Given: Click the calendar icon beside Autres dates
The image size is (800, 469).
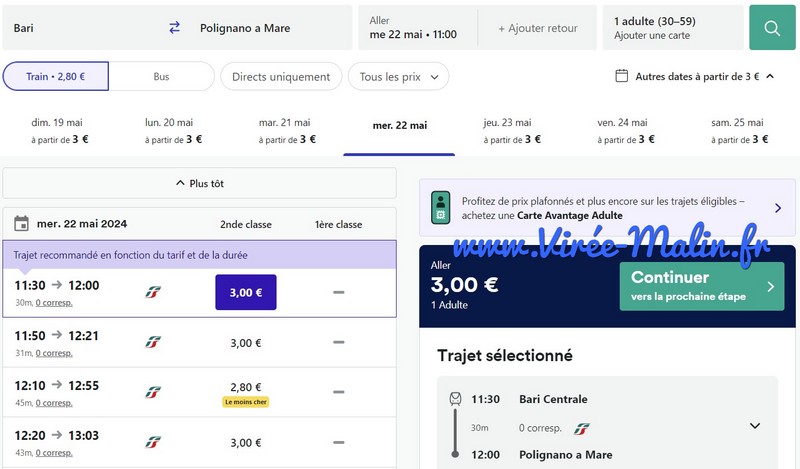Looking at the screenshot, I should tap(622, 76).
